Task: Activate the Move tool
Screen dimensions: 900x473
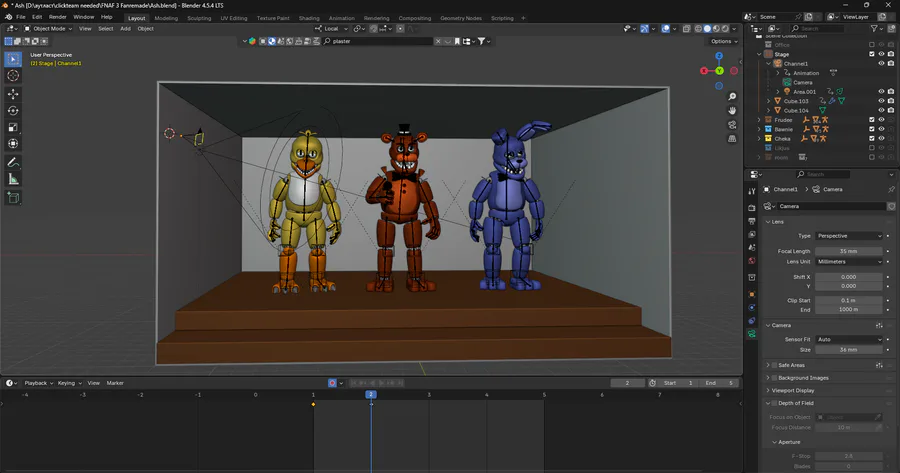Action: (x=13, y=94)
